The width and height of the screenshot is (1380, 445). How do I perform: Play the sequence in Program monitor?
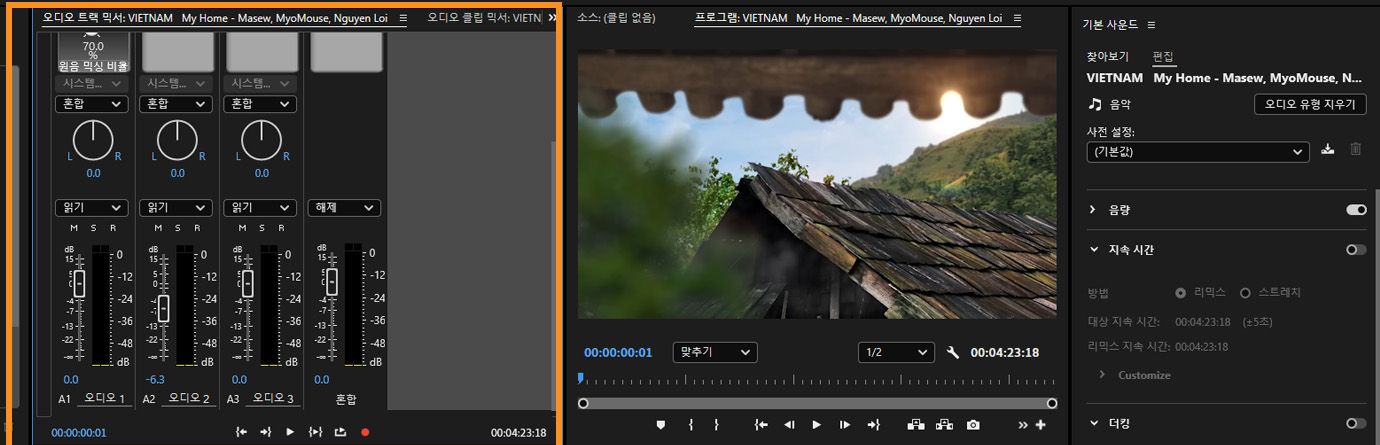coord(816,425)
